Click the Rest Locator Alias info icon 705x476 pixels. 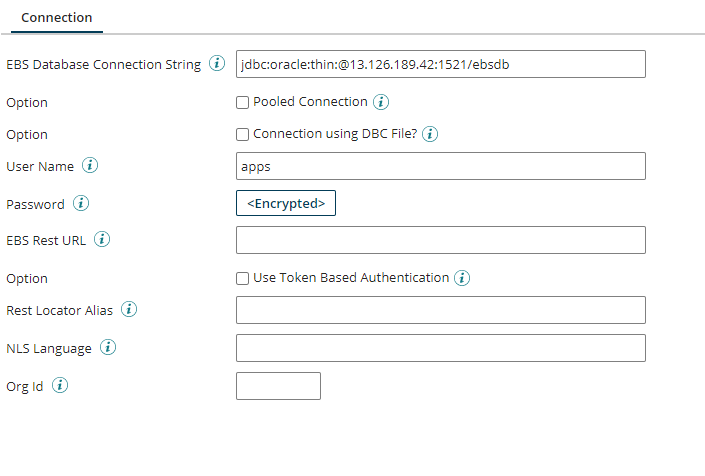(x=129, y=309)
